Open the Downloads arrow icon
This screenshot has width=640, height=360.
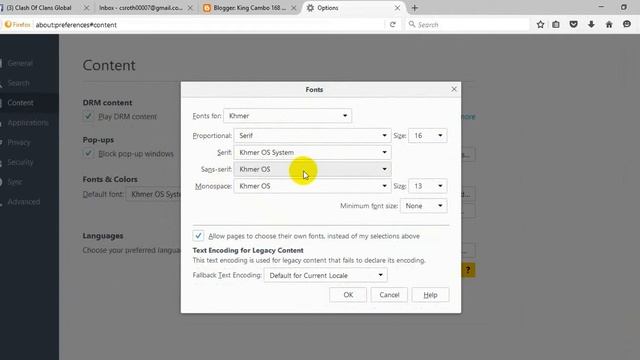(x=591, y=25)
